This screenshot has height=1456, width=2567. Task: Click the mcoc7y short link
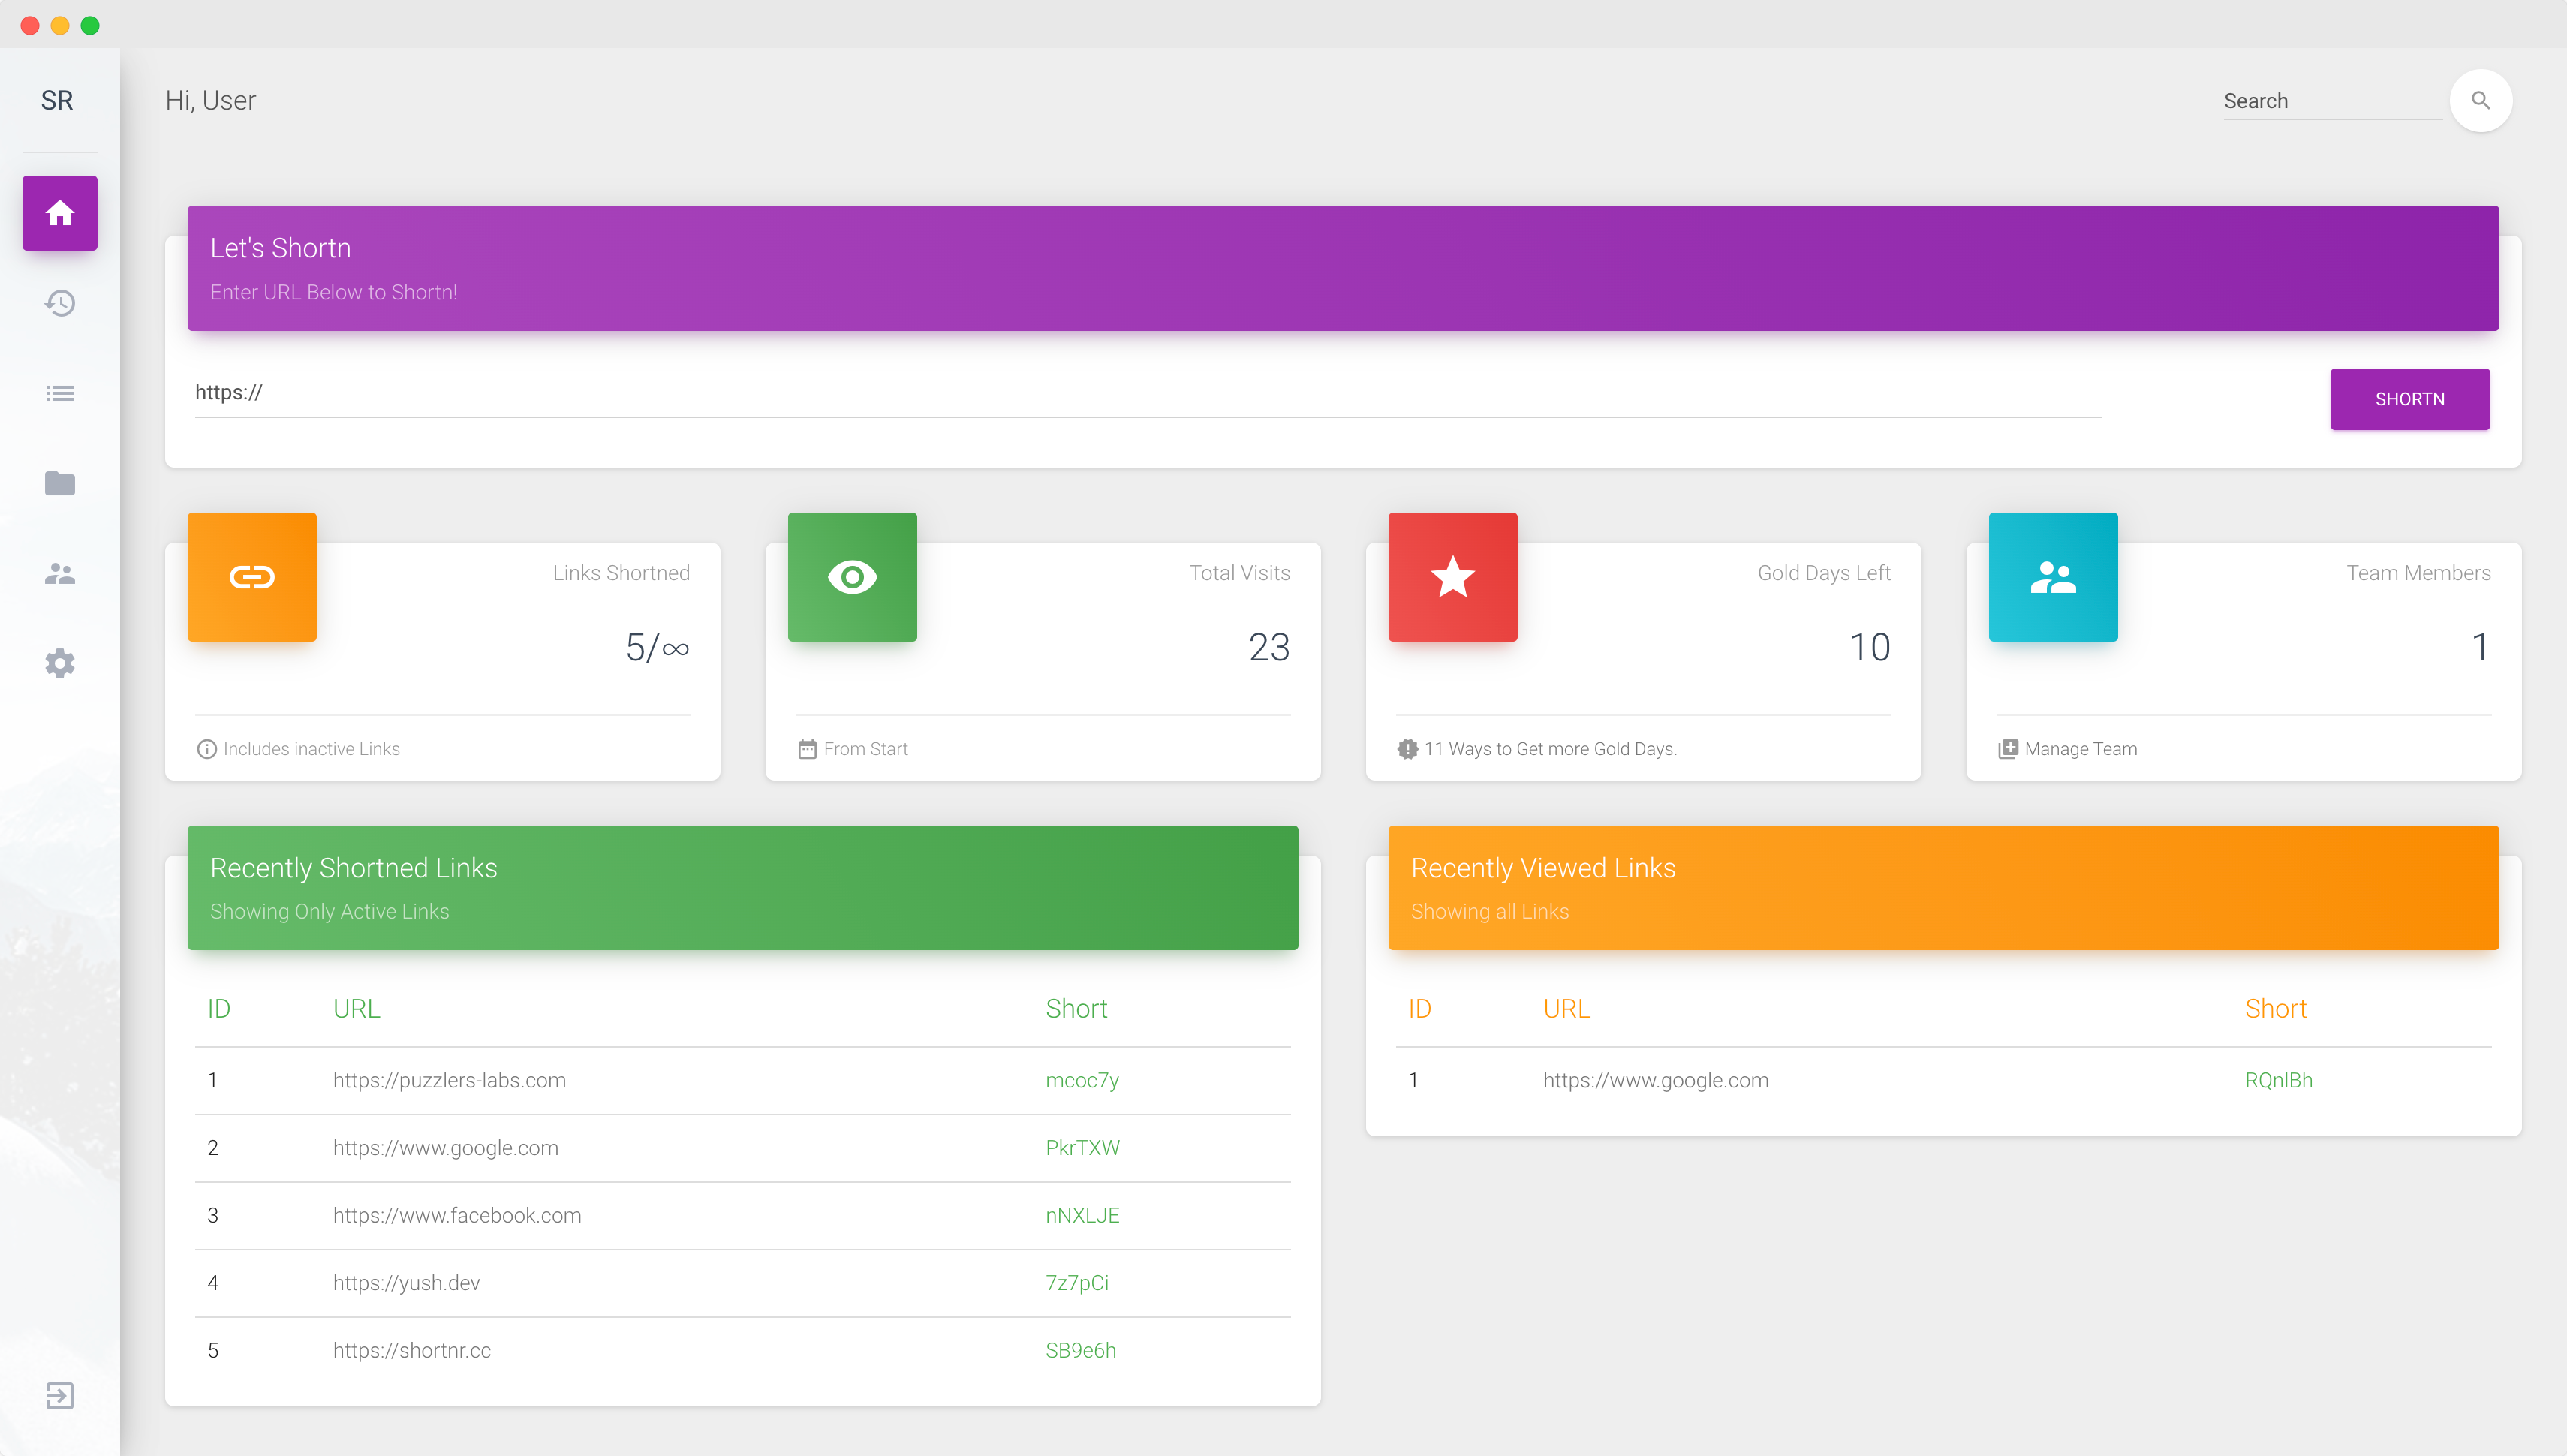[1082, 1080]
